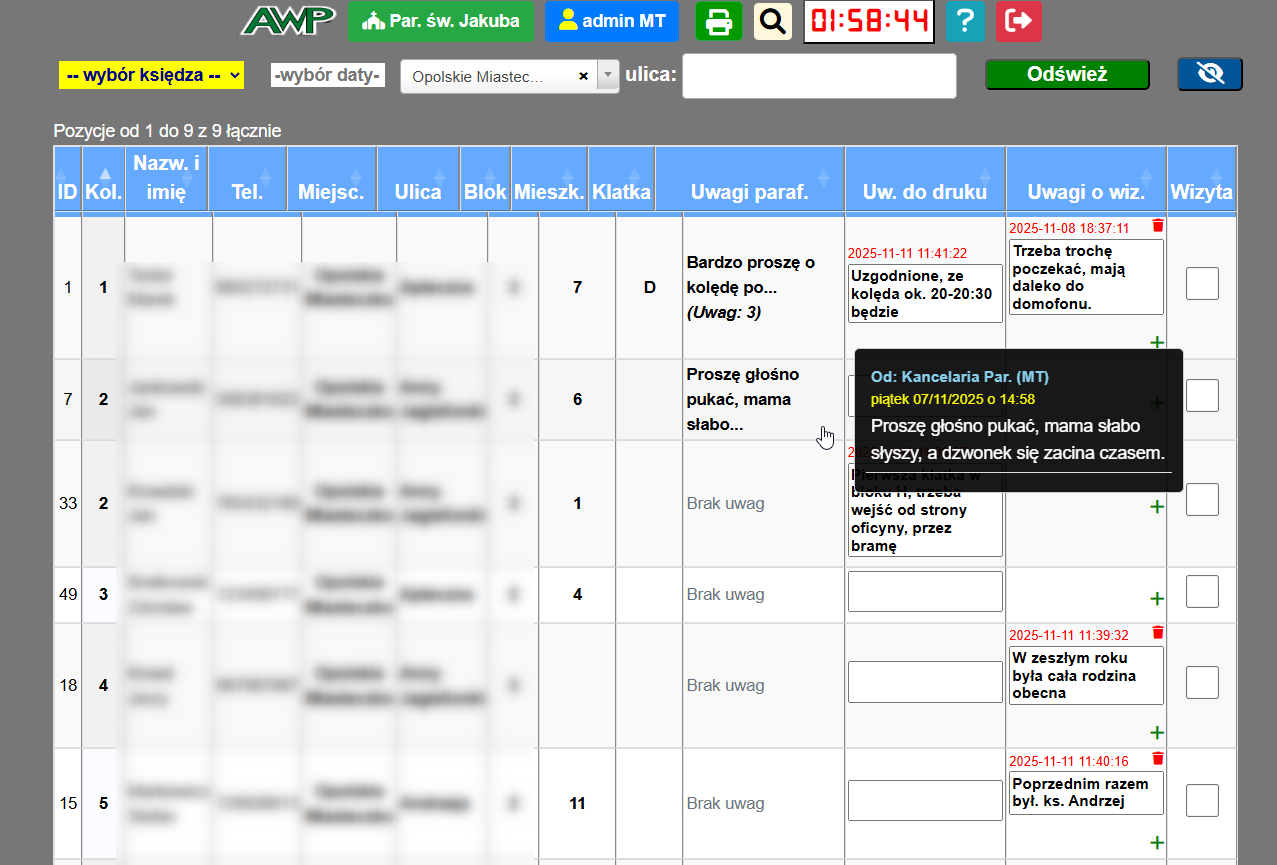Image resolution: width=1277 pixels, height=865 pixels.
Task: Log out using the red exit icon
Action: 1018,21
